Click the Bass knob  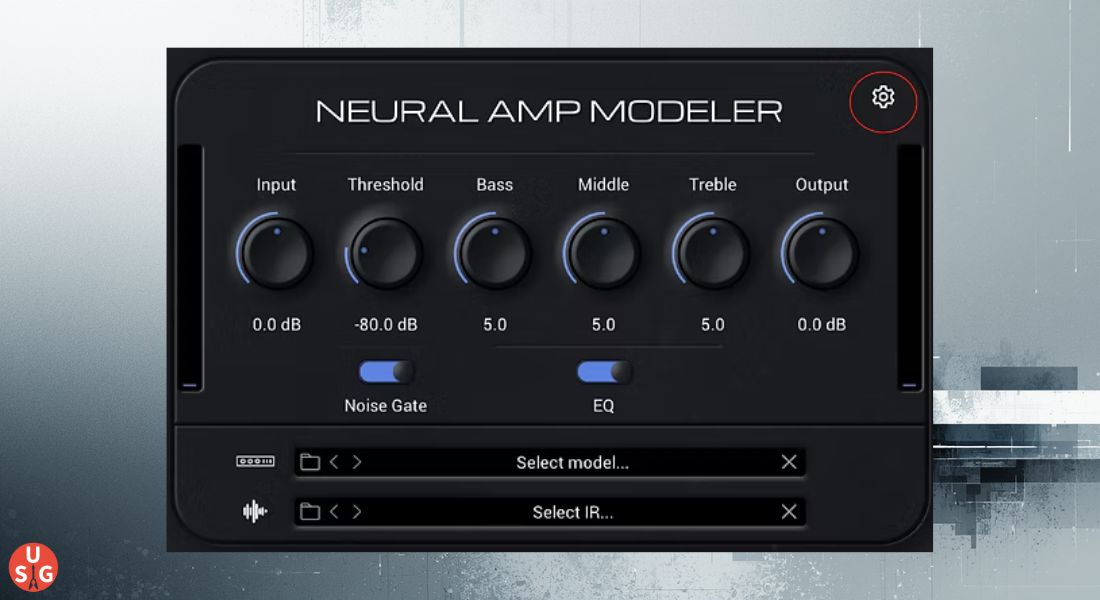coord(495,253)
